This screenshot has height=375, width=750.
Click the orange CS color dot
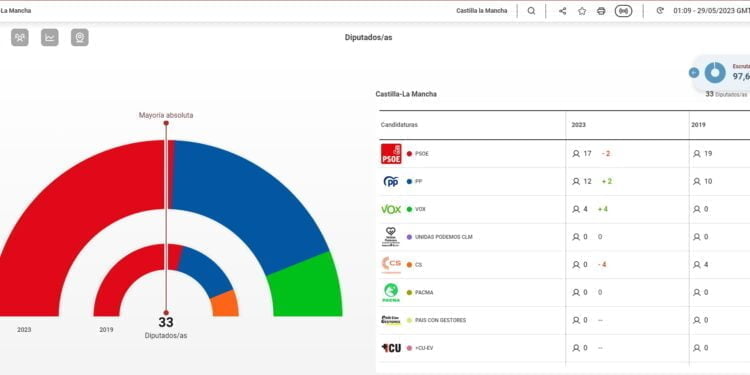coord(409,265)
